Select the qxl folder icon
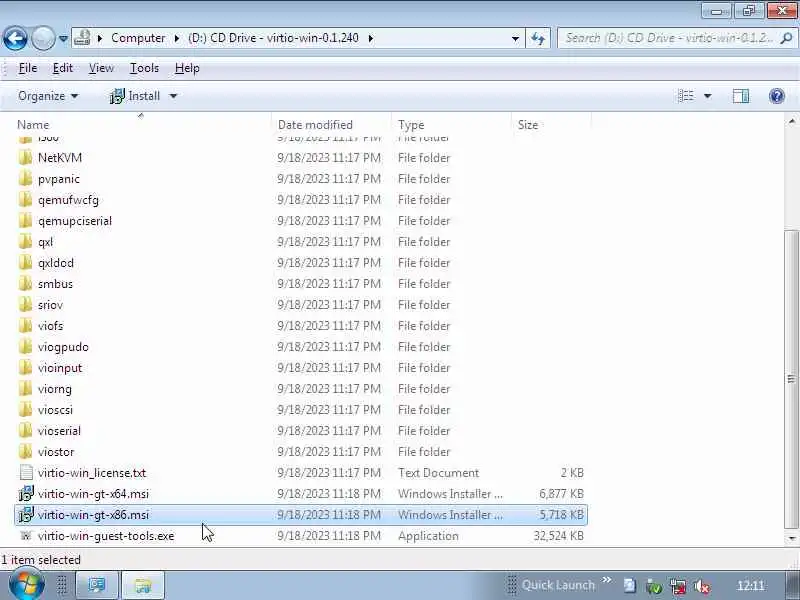The height and width of the screenshot is (600, 800). (26, 241)
